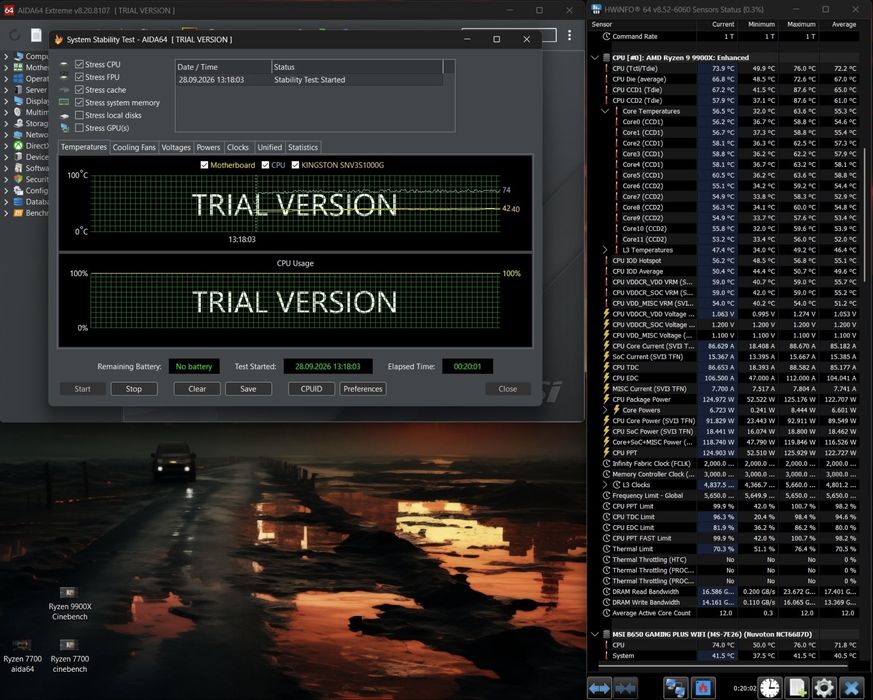Image resolution: width=873 pixels, height=700 pixels.
Task: Click HWiNFO blue X close-sensors icon
Action: (x=851, y=688)
